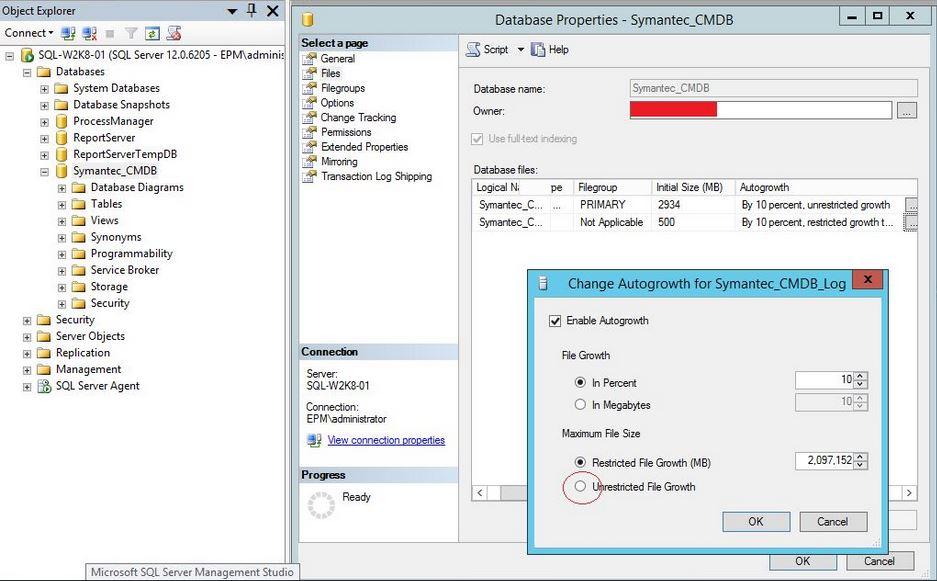Click the Script icon in Database Properties
Viewport: 937px width, 581px height.
(473, 50)
